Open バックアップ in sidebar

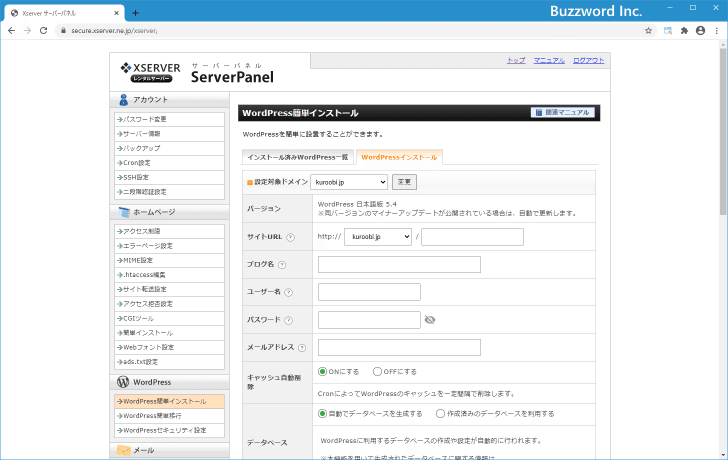(169, 148)
